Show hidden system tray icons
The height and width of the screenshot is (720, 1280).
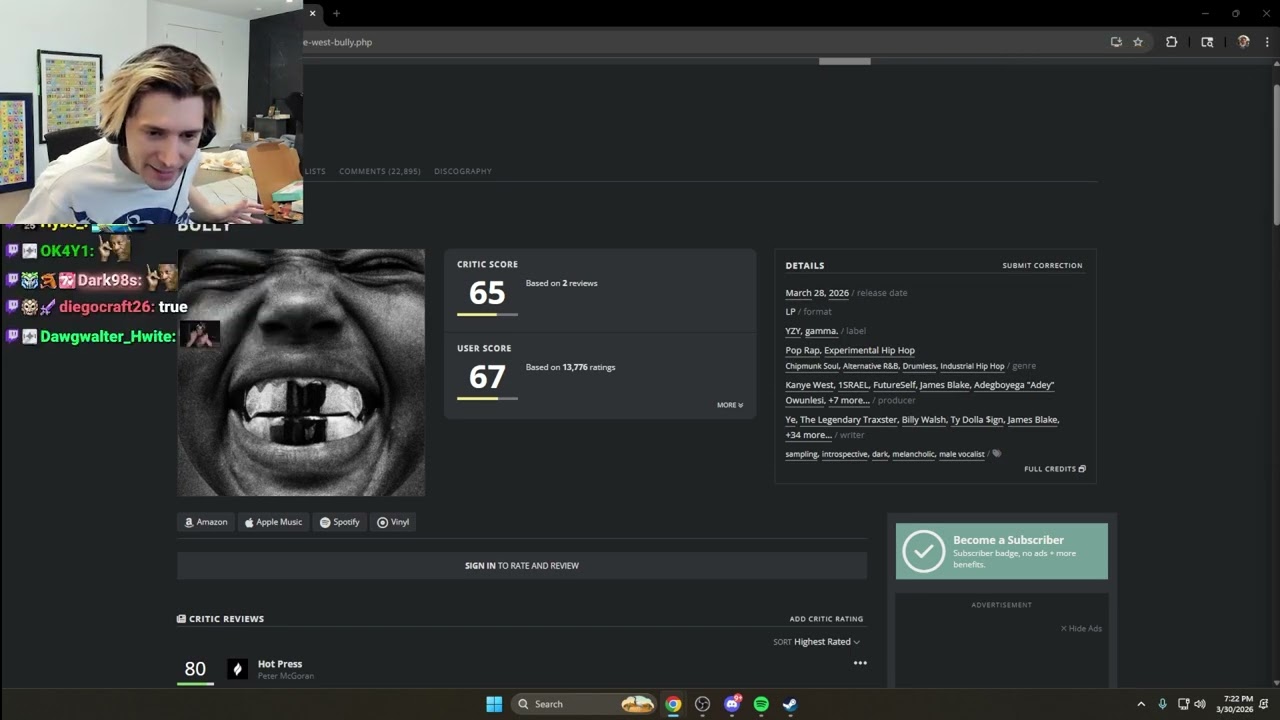click(x=1141, y=704)
